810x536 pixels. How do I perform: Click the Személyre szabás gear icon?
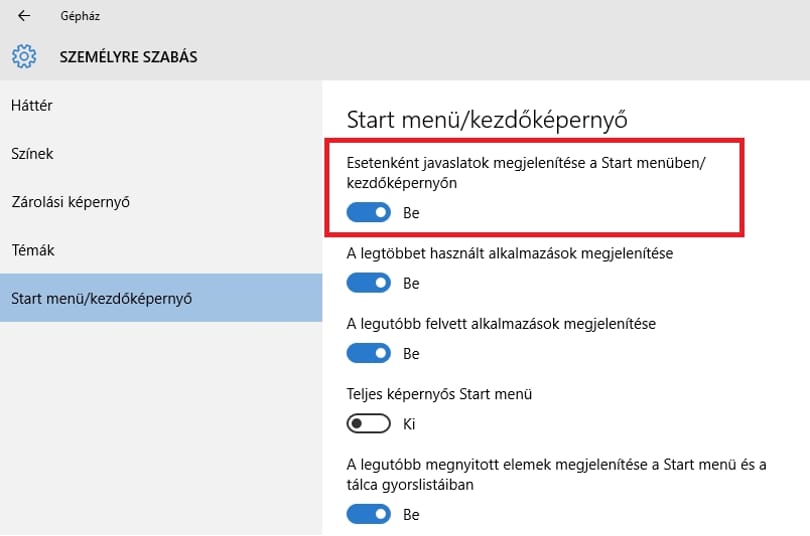click(x=24, y=56)
